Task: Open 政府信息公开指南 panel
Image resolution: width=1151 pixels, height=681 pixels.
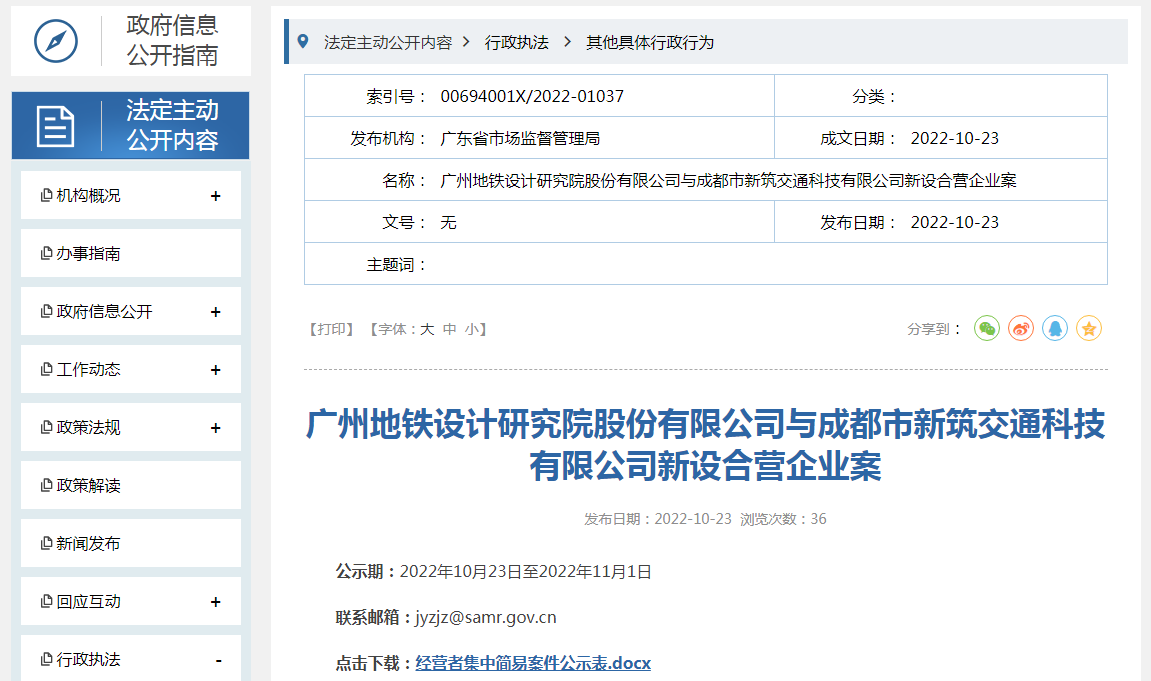Action: point(131,41)
